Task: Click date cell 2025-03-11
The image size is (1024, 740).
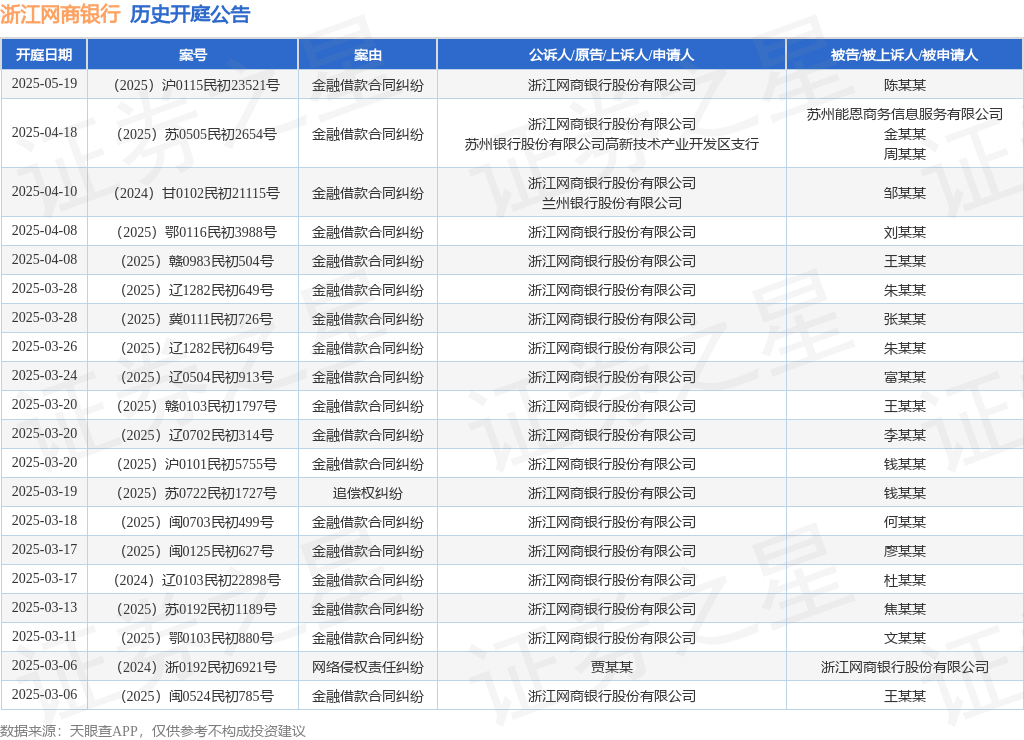Action: [x=44, y=637]
